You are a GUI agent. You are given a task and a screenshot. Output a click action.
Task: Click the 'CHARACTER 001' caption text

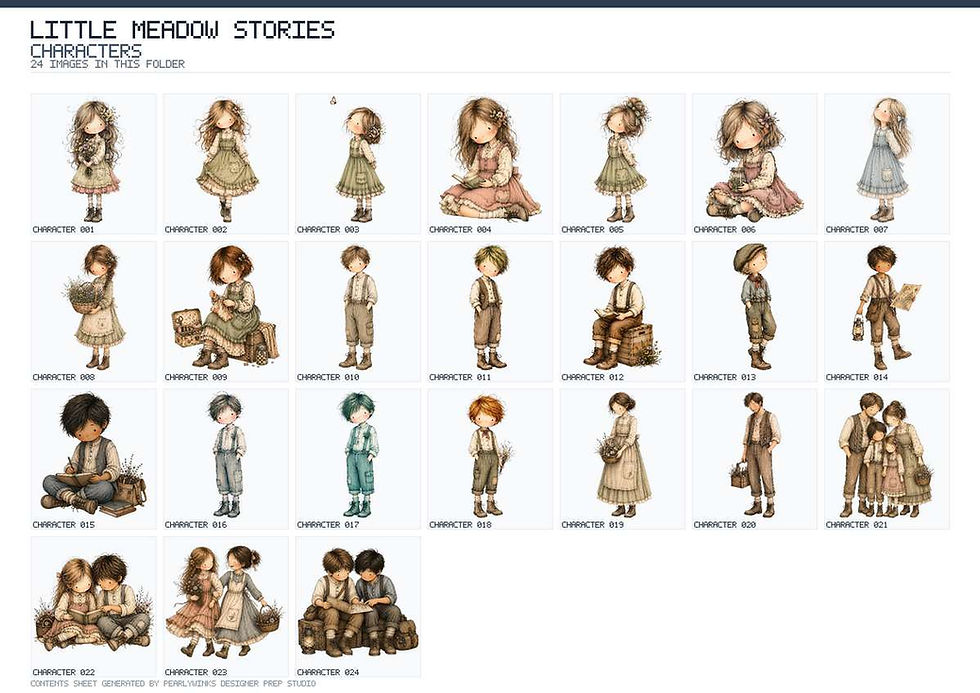point(63,230)
